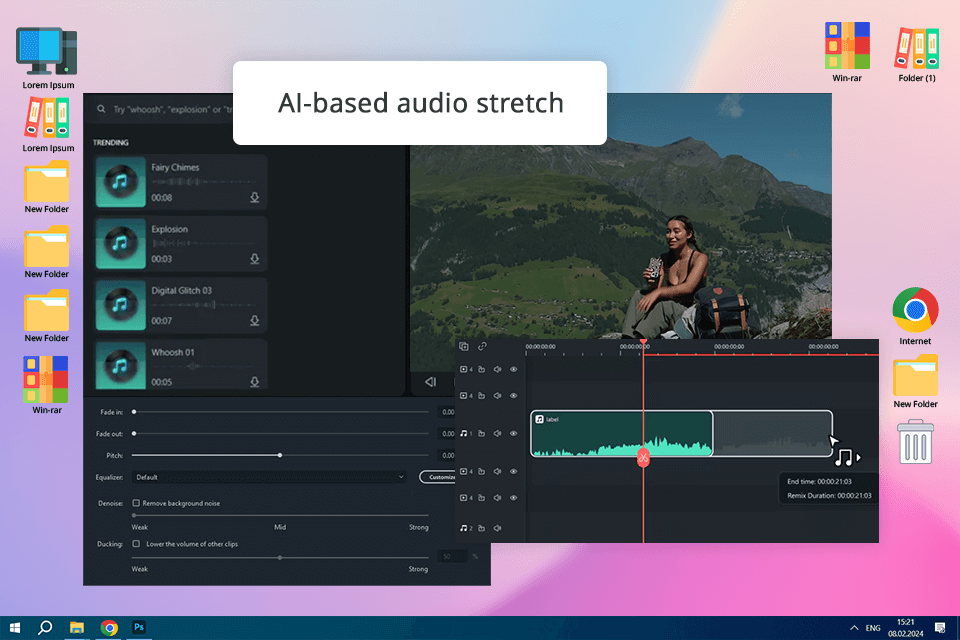Open the Win-rar icon at bottom left of desktop
960x640 pixels.
point(47,385)
